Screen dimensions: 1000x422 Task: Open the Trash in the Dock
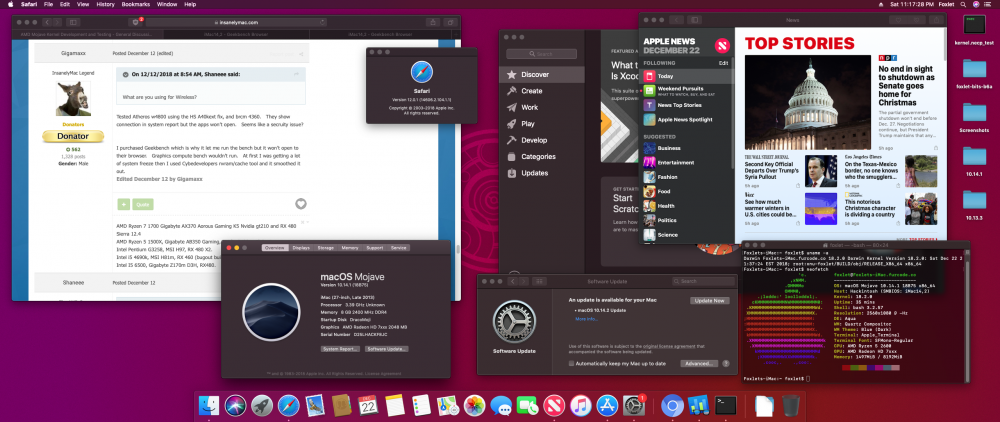(x=791, y=405)
